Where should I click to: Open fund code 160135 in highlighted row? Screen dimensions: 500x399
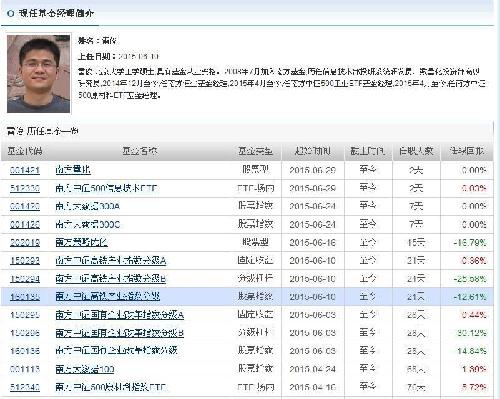click(25, 297)
